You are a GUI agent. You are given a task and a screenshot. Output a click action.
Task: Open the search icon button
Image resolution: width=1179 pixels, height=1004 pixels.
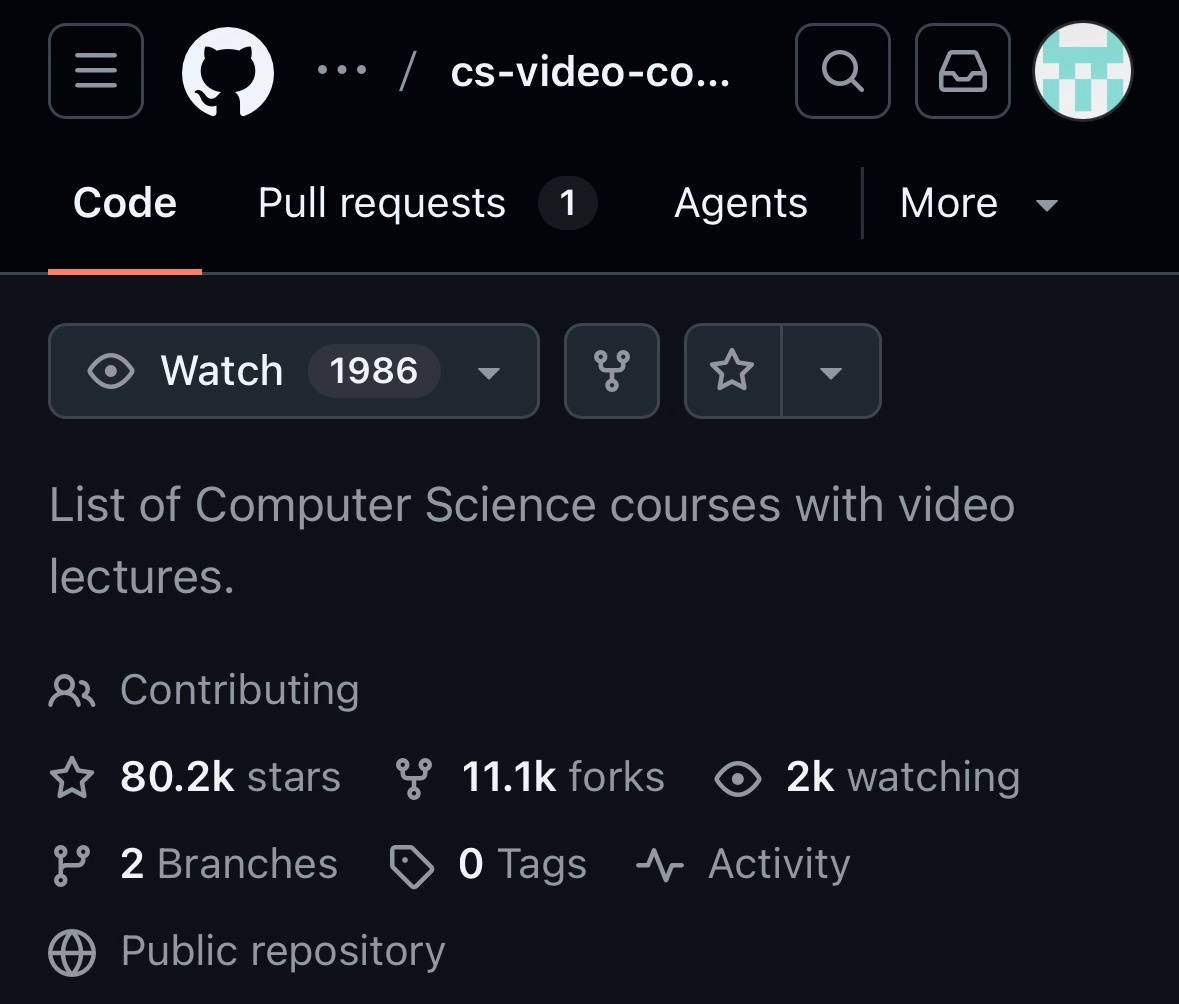(842, 72)
